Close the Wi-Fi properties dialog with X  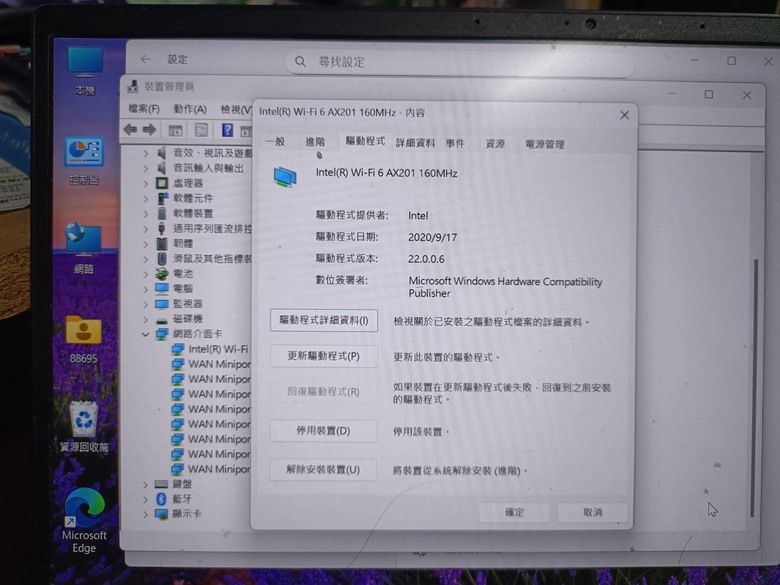pyautogui.click(x=624, y=115)
